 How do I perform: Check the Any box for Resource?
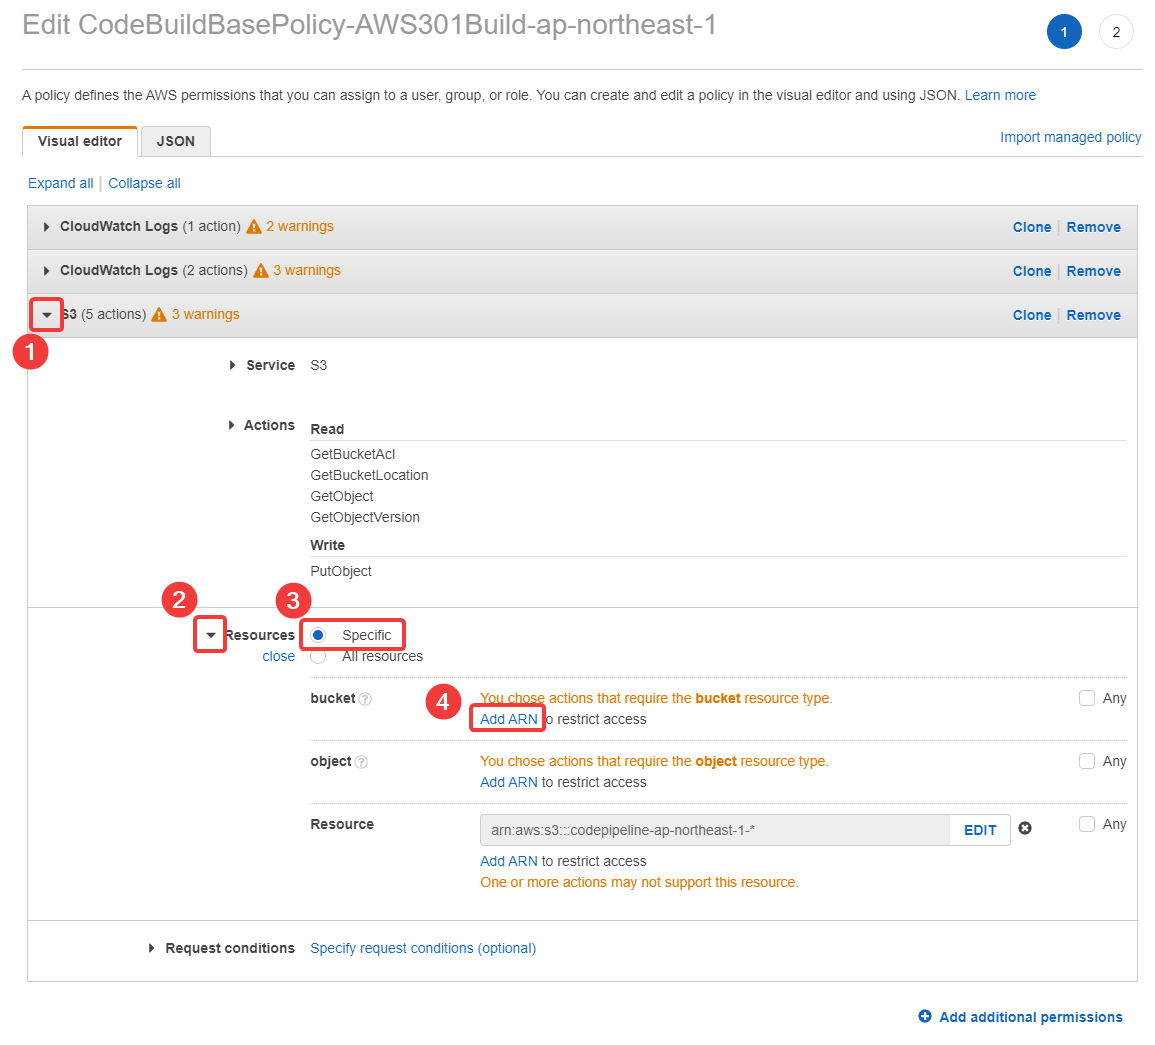click(x=1086, y=824)
